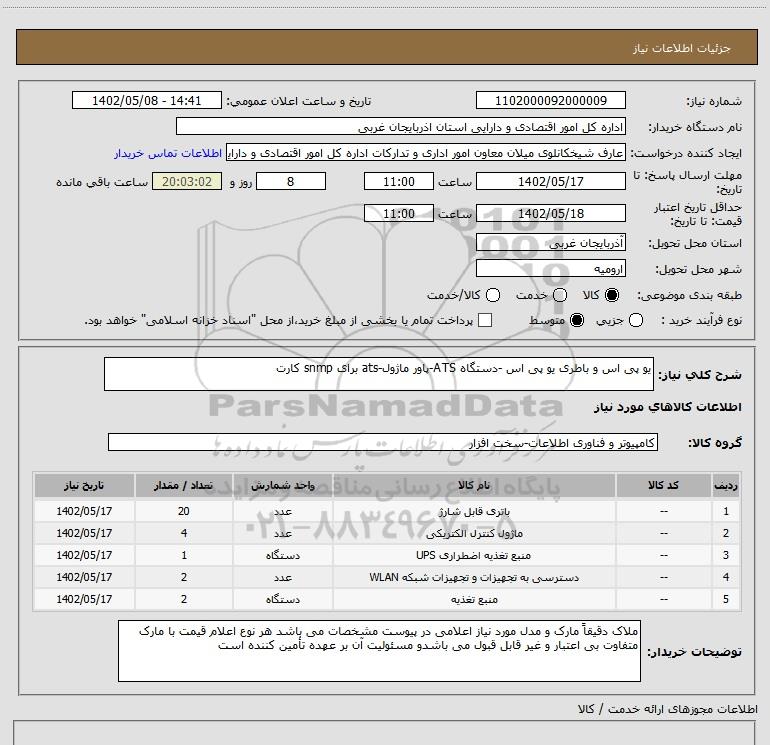Click the price validity time 11:00 field
770x745 pixels.
pyautogui.click(x=399, y=213)
